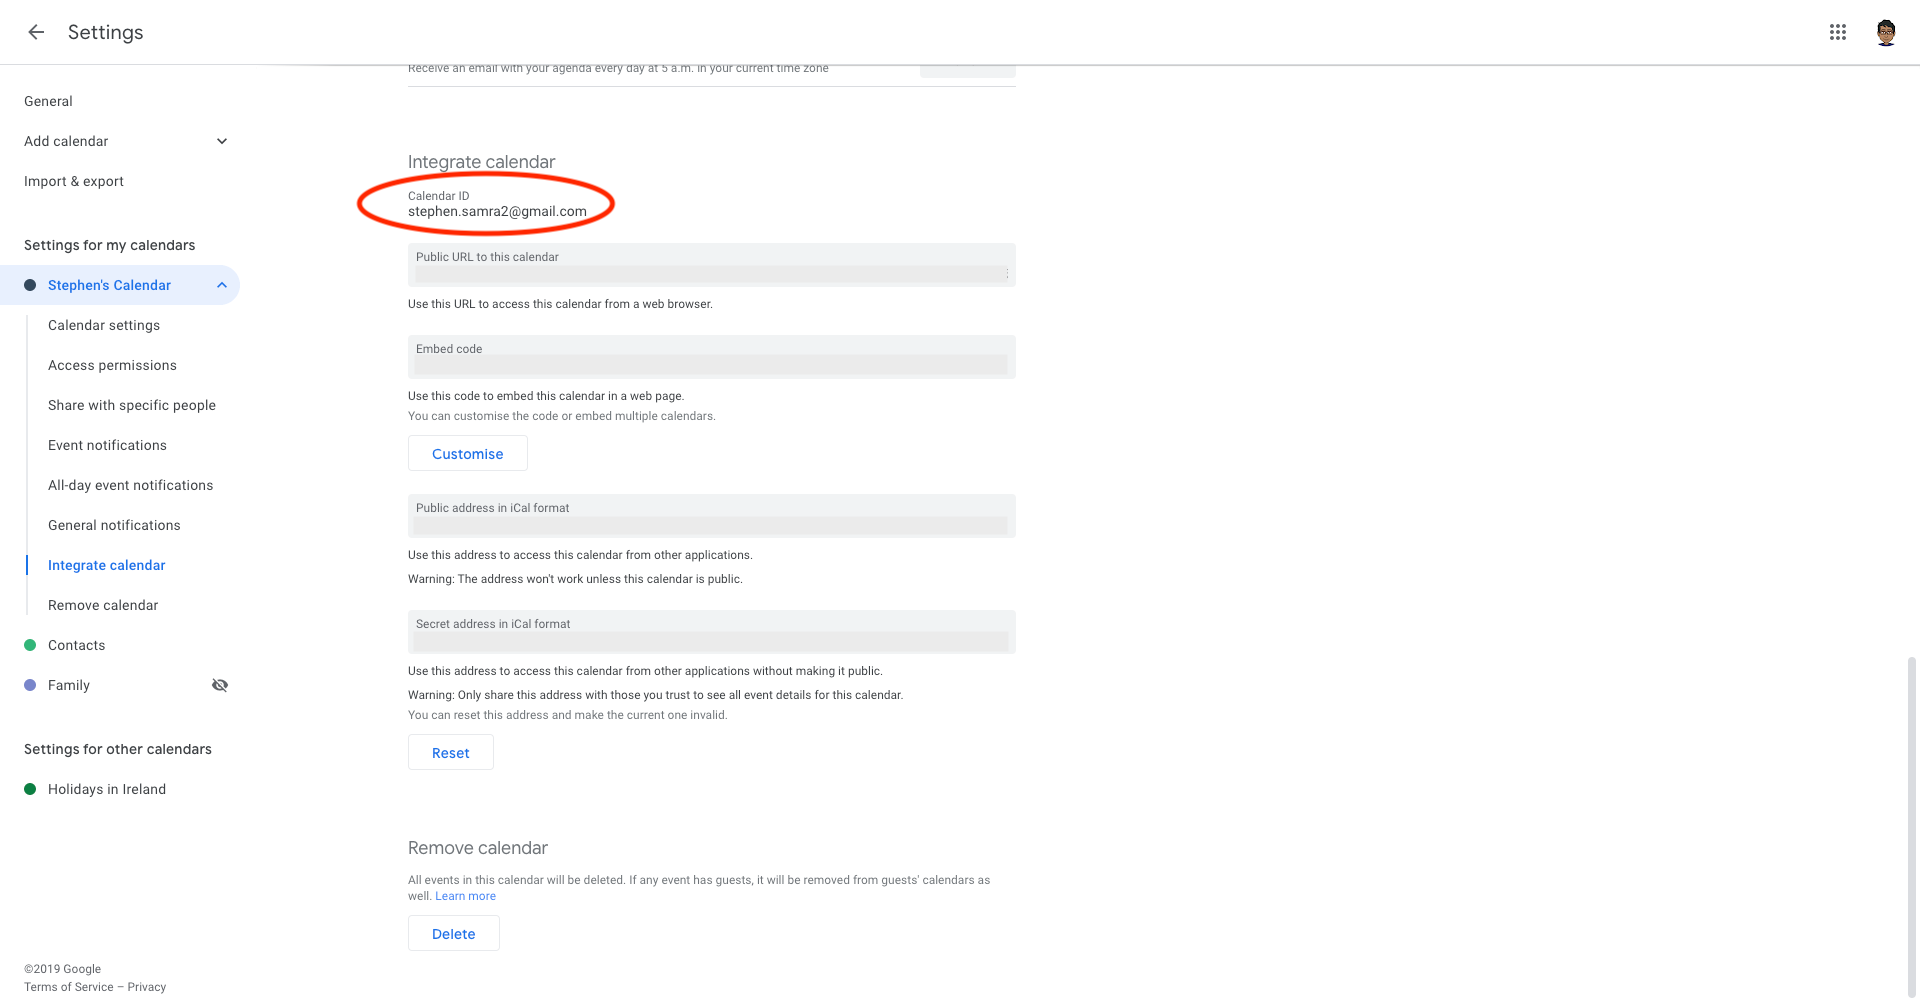
Task: Select Integrate calendar in sidebar
Action: pos(106,565)
